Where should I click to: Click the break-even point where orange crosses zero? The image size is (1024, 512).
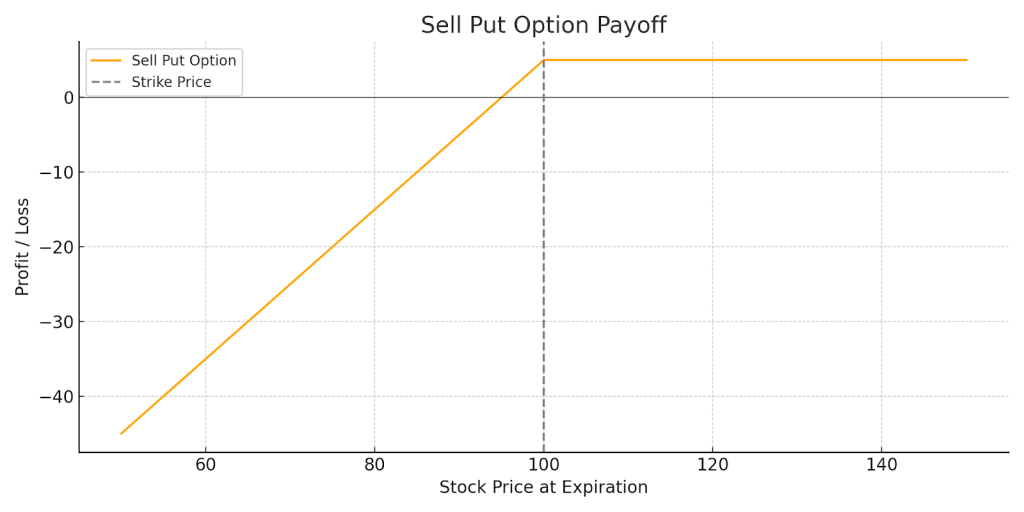click(x=501, y=97)
